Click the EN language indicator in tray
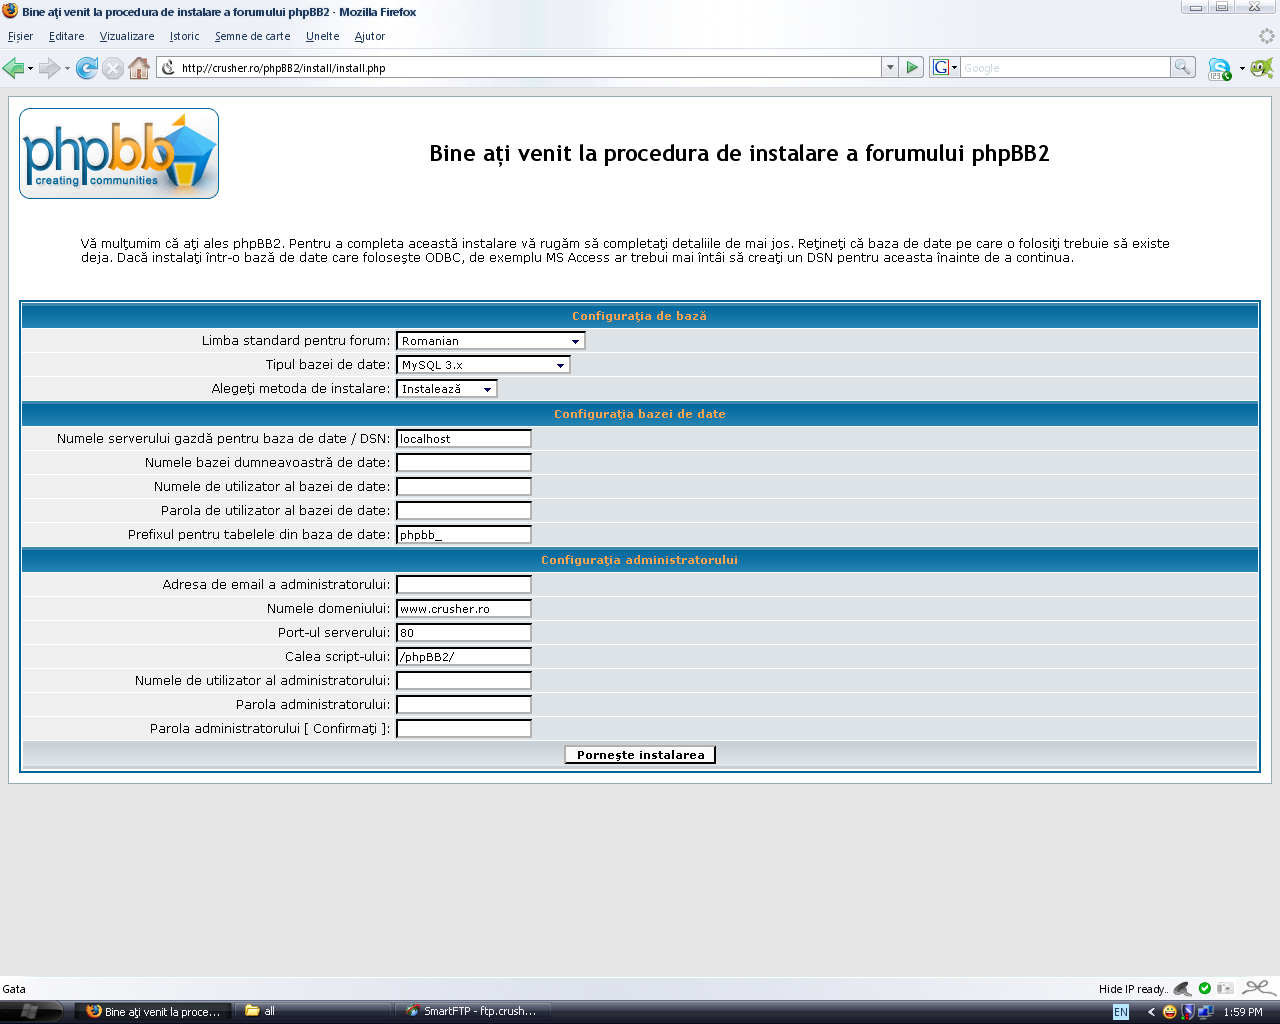 point(1121,1012)
